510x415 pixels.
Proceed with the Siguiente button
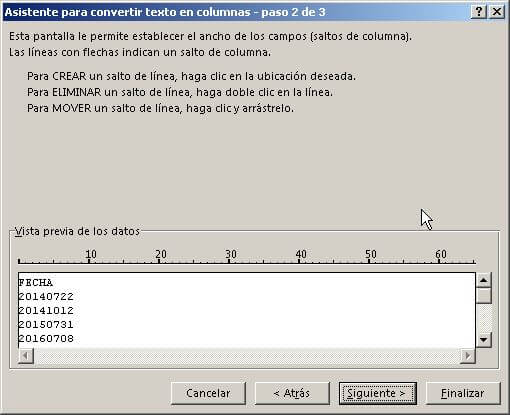(x=378, y=393)
